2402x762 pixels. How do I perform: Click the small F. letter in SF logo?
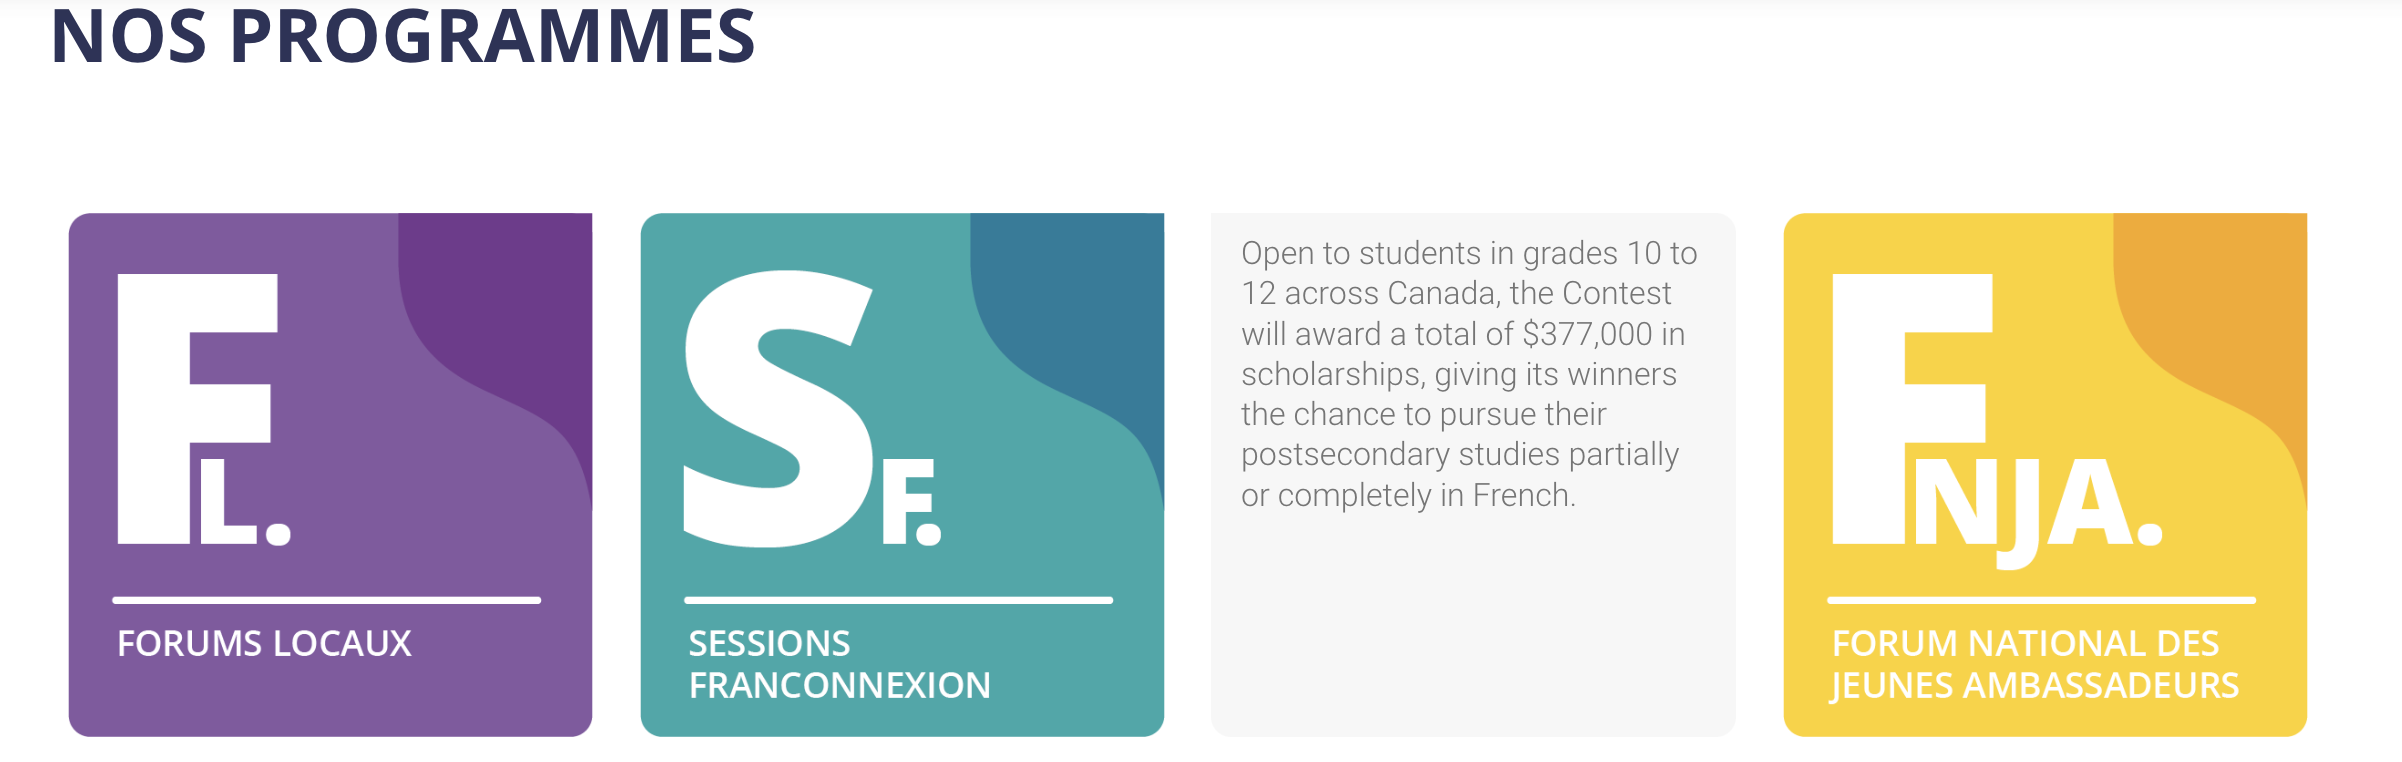click(x=911, y=502)
